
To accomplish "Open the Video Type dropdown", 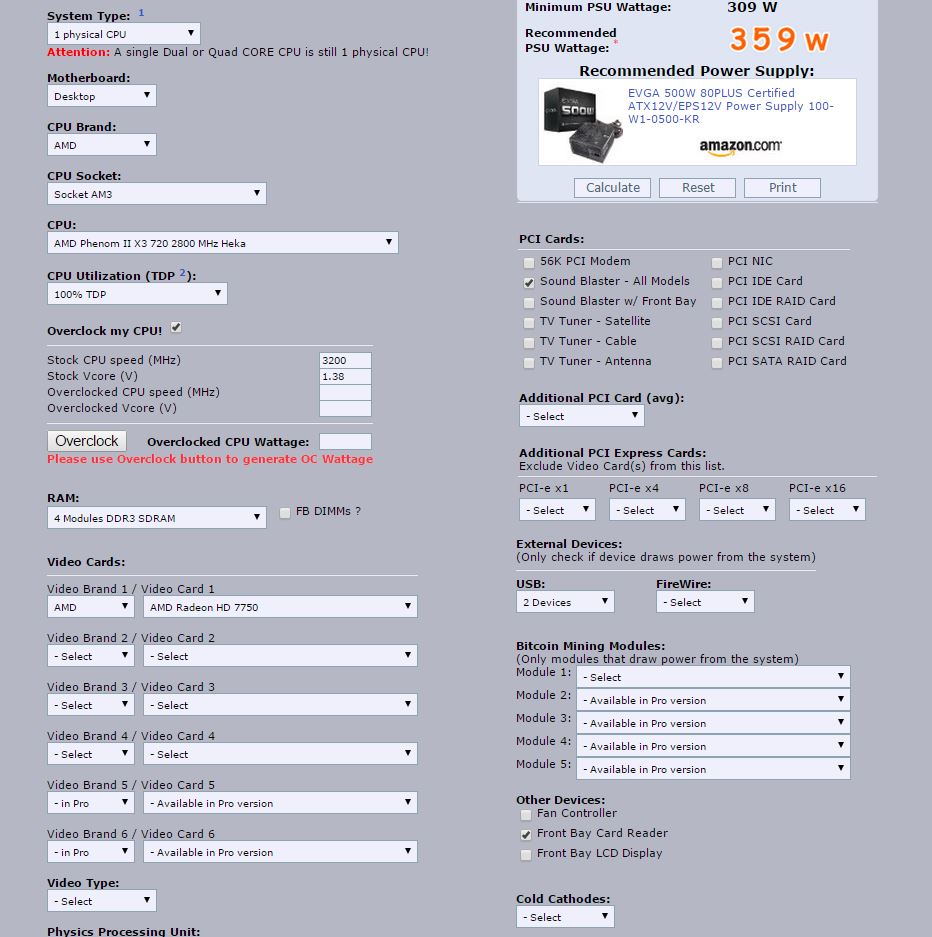I will (x=102, y=901).
